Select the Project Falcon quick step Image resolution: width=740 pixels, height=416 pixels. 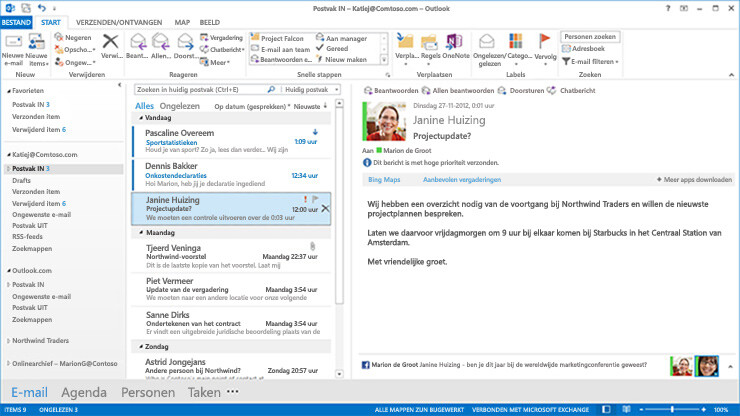278,38
